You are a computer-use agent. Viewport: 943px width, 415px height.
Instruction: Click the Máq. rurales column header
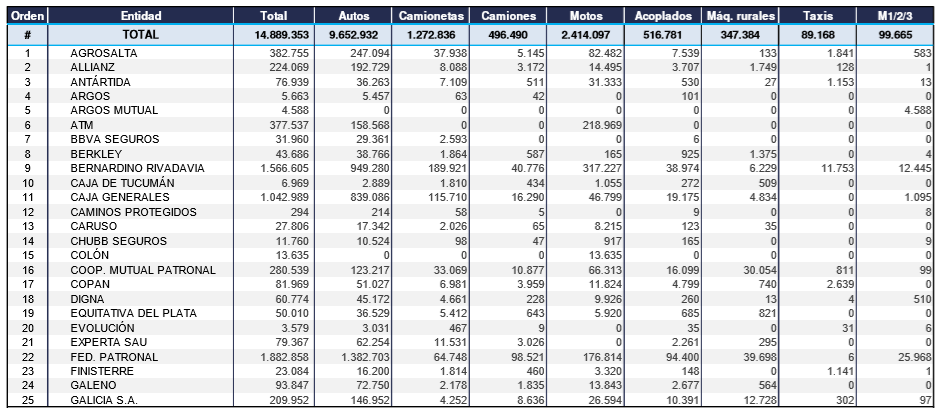[x=741, y=16]
